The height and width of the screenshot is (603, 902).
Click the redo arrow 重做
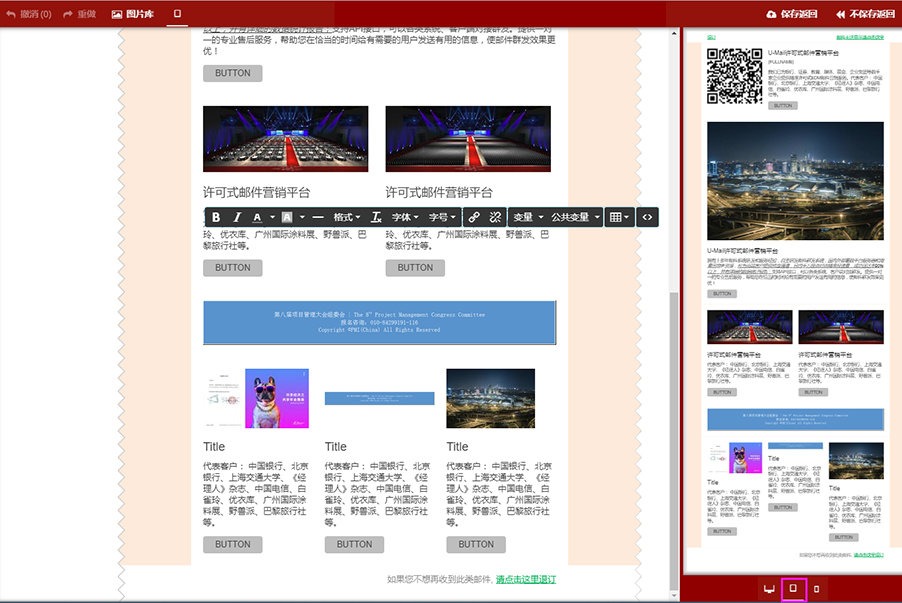79,14
